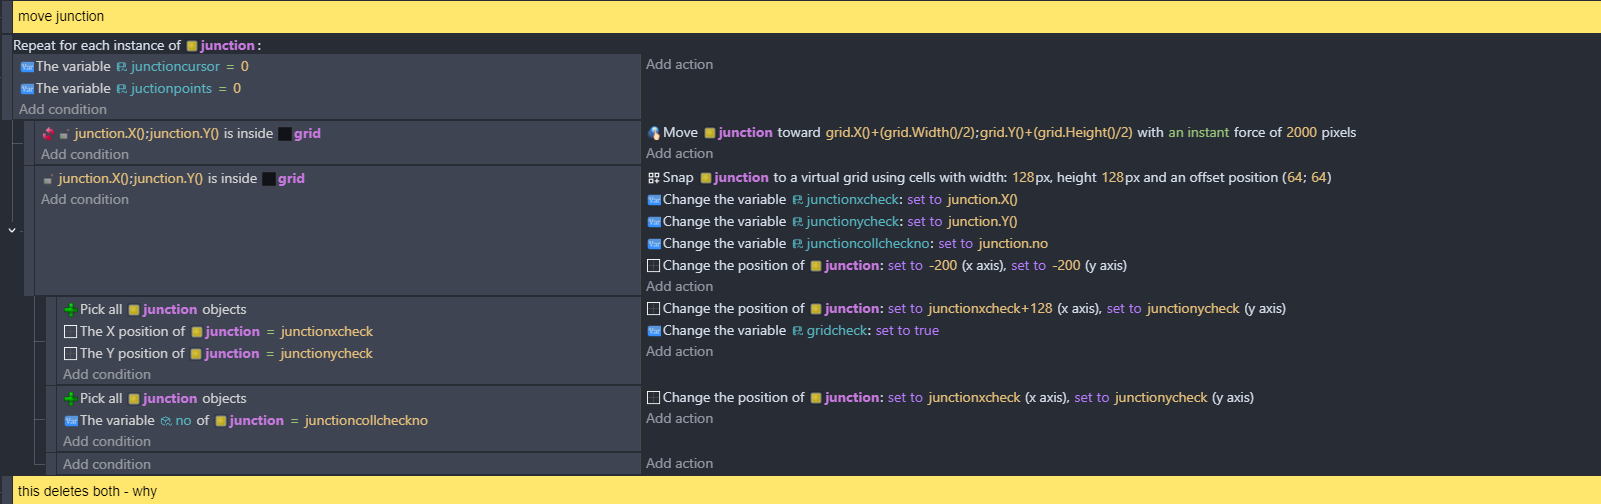Click the X position icon for junctionxcheck condition

(70, 332)
